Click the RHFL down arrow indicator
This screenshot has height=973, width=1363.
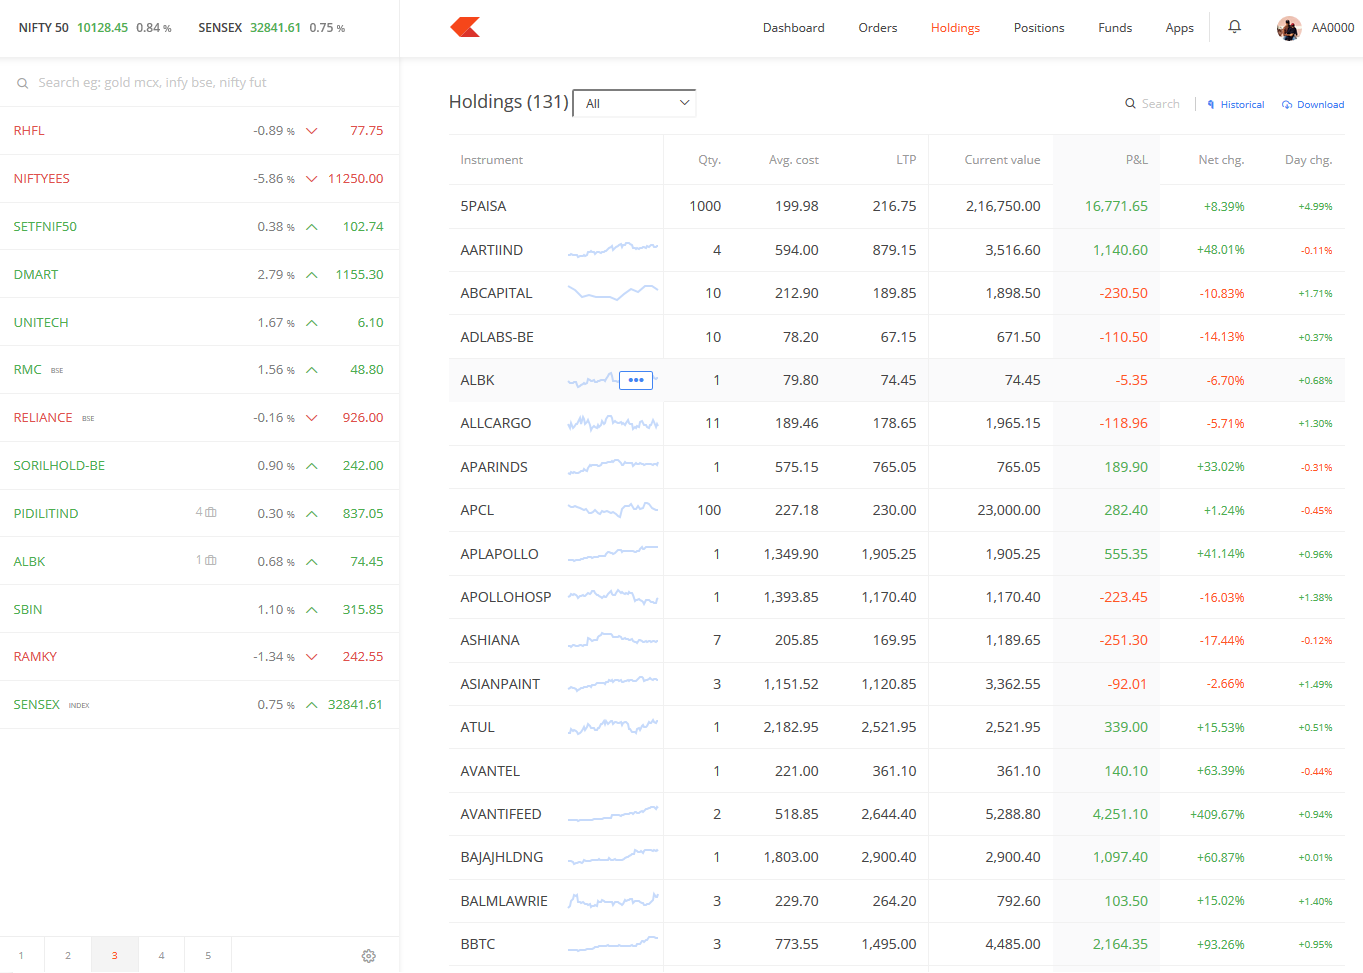click(312, 131)
